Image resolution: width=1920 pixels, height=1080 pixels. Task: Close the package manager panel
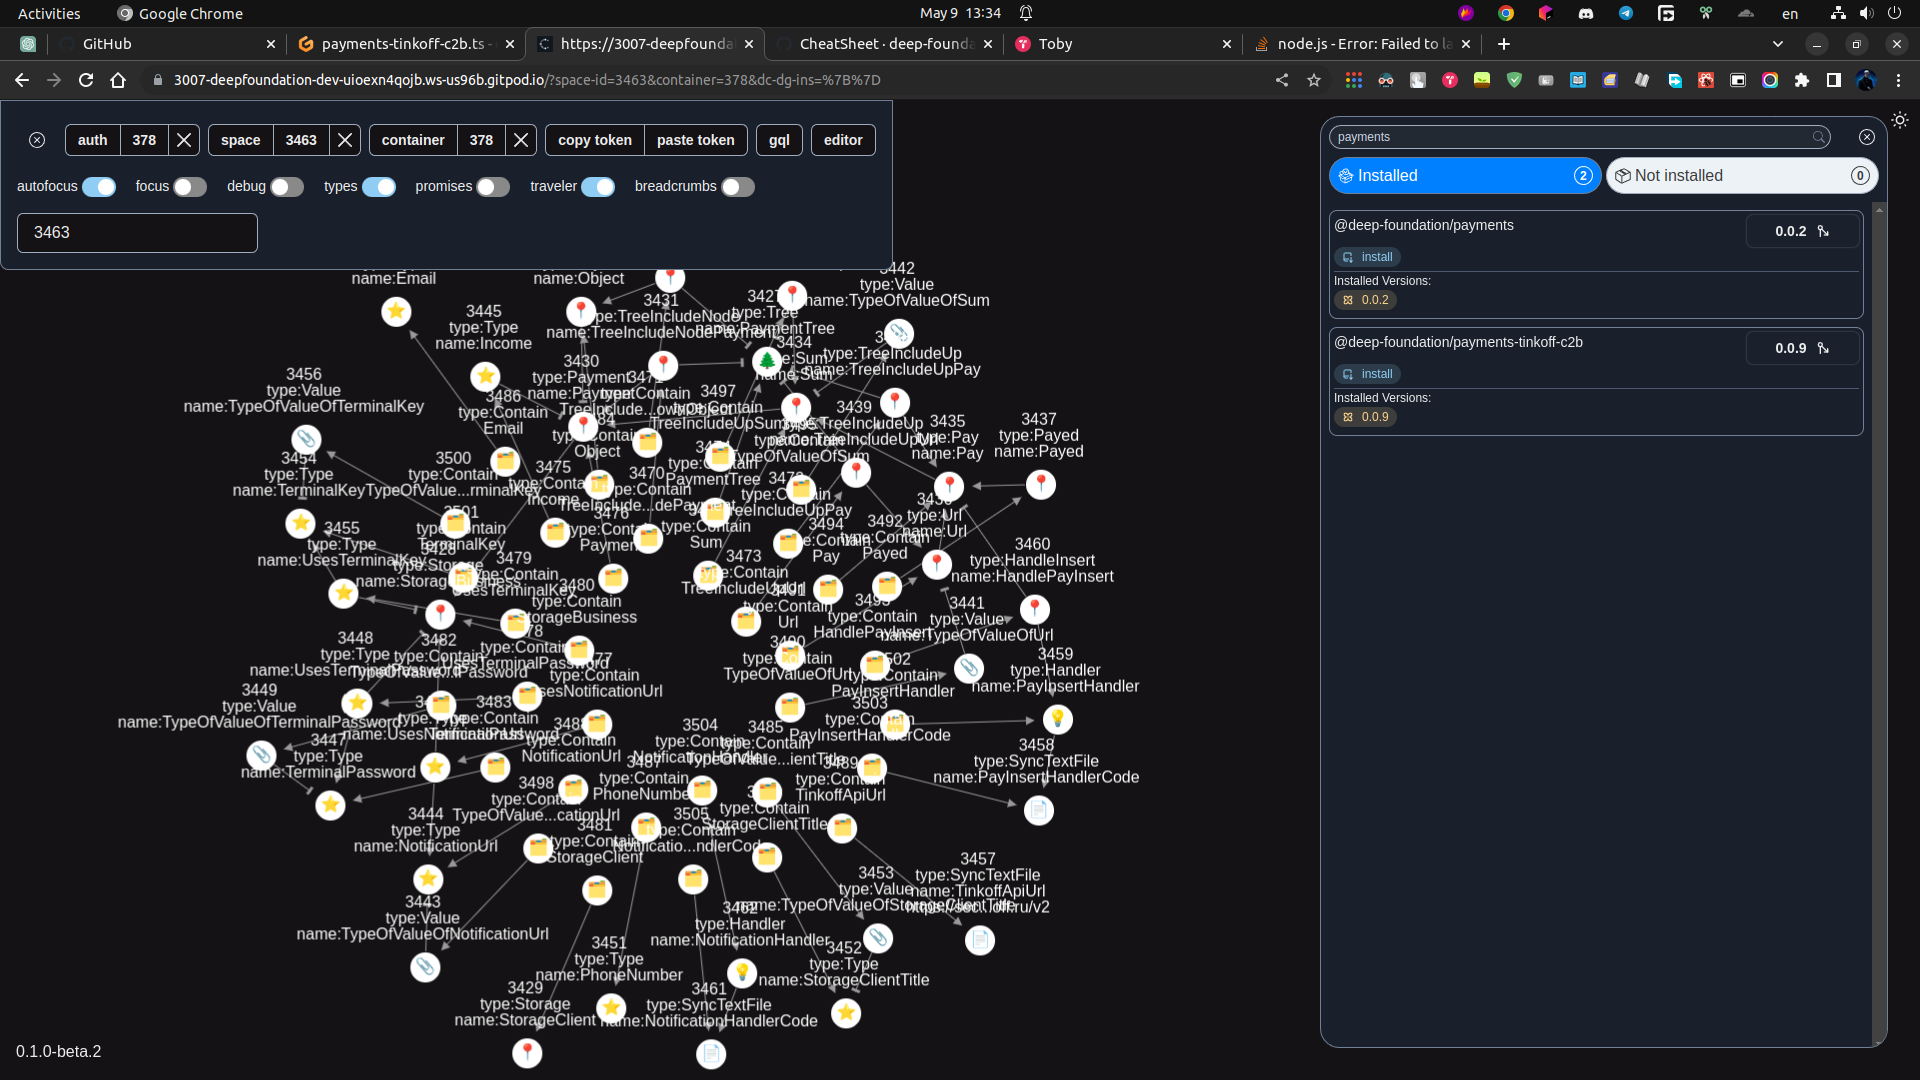pos(1866,137)
